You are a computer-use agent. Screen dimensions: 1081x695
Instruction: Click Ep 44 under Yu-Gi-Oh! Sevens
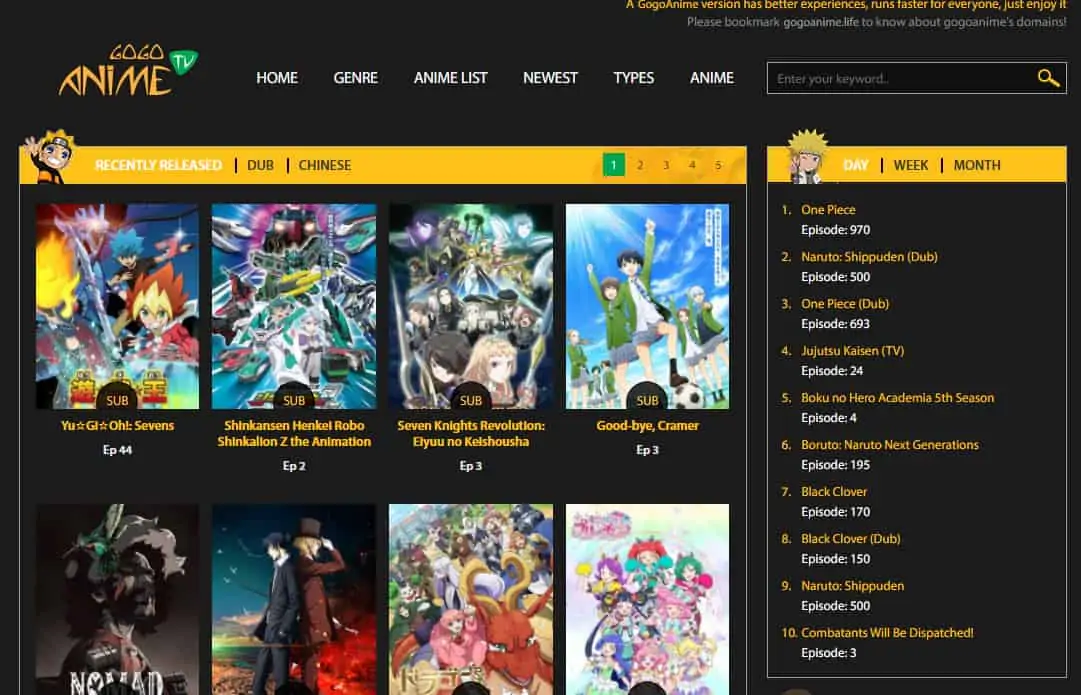pyautogui.click(x=117, y=450)
